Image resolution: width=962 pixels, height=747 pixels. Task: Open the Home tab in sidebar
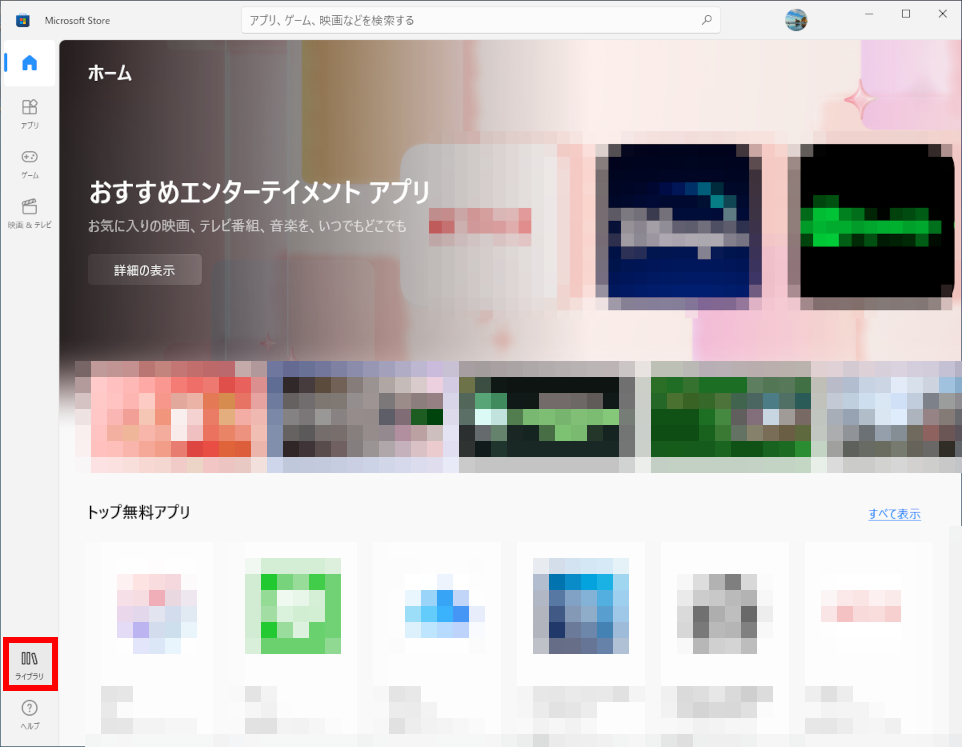29,63
